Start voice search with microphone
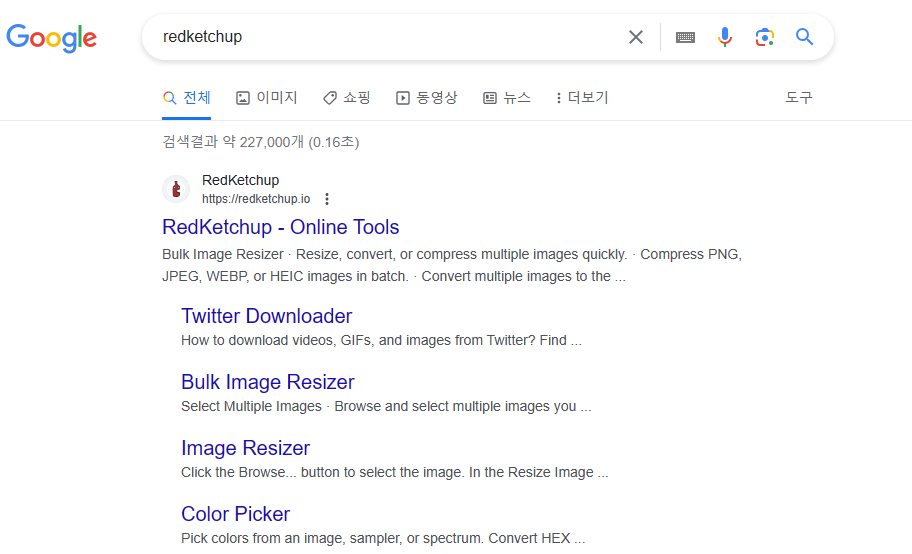The height and width of the screenshot is (554, 912). [x=725, y=37]
